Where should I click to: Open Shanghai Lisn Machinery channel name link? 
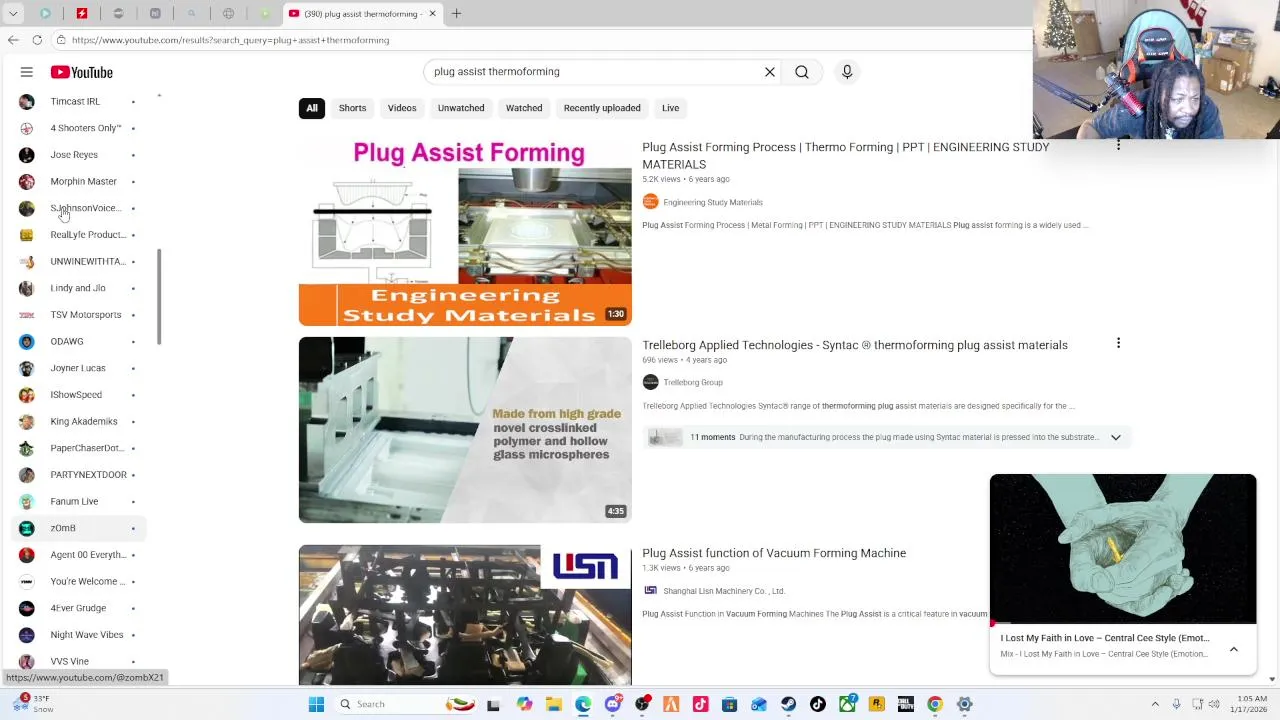(x=724, y=591)
